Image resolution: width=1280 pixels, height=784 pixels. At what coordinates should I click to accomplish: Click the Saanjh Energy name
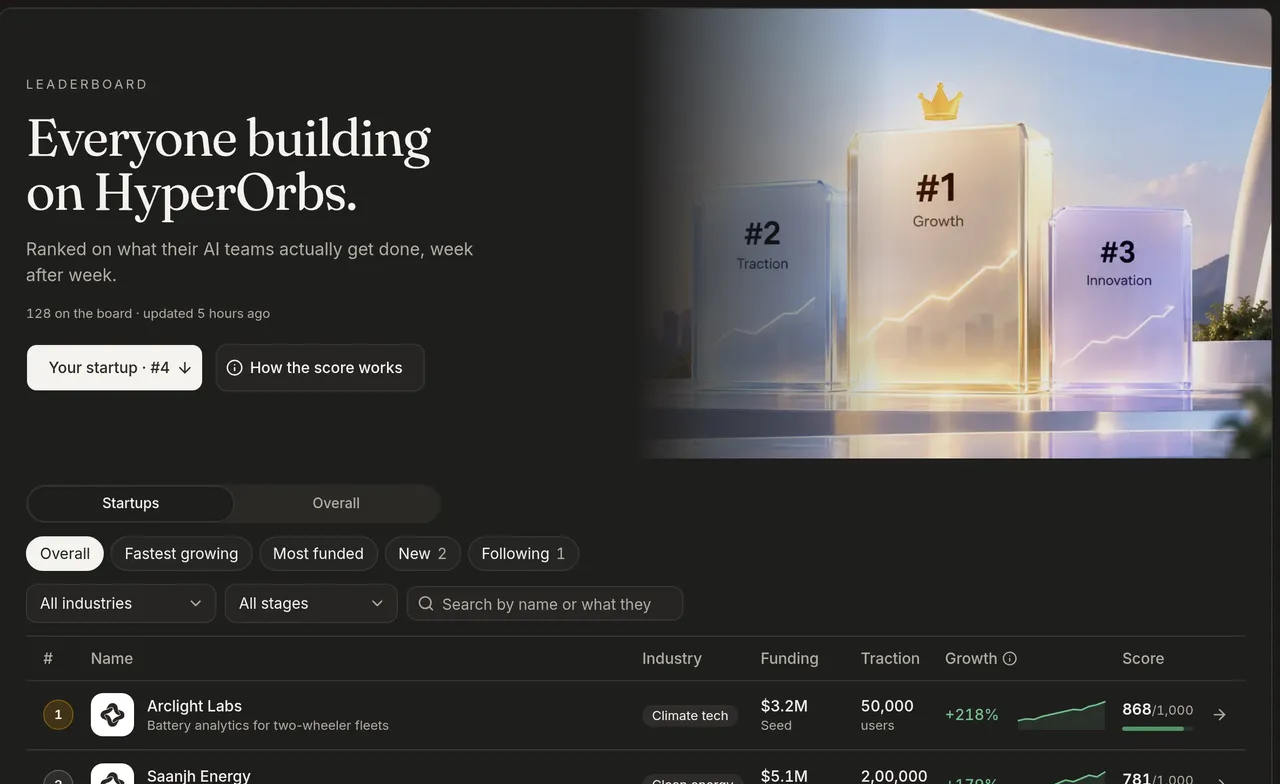point(199,776)
